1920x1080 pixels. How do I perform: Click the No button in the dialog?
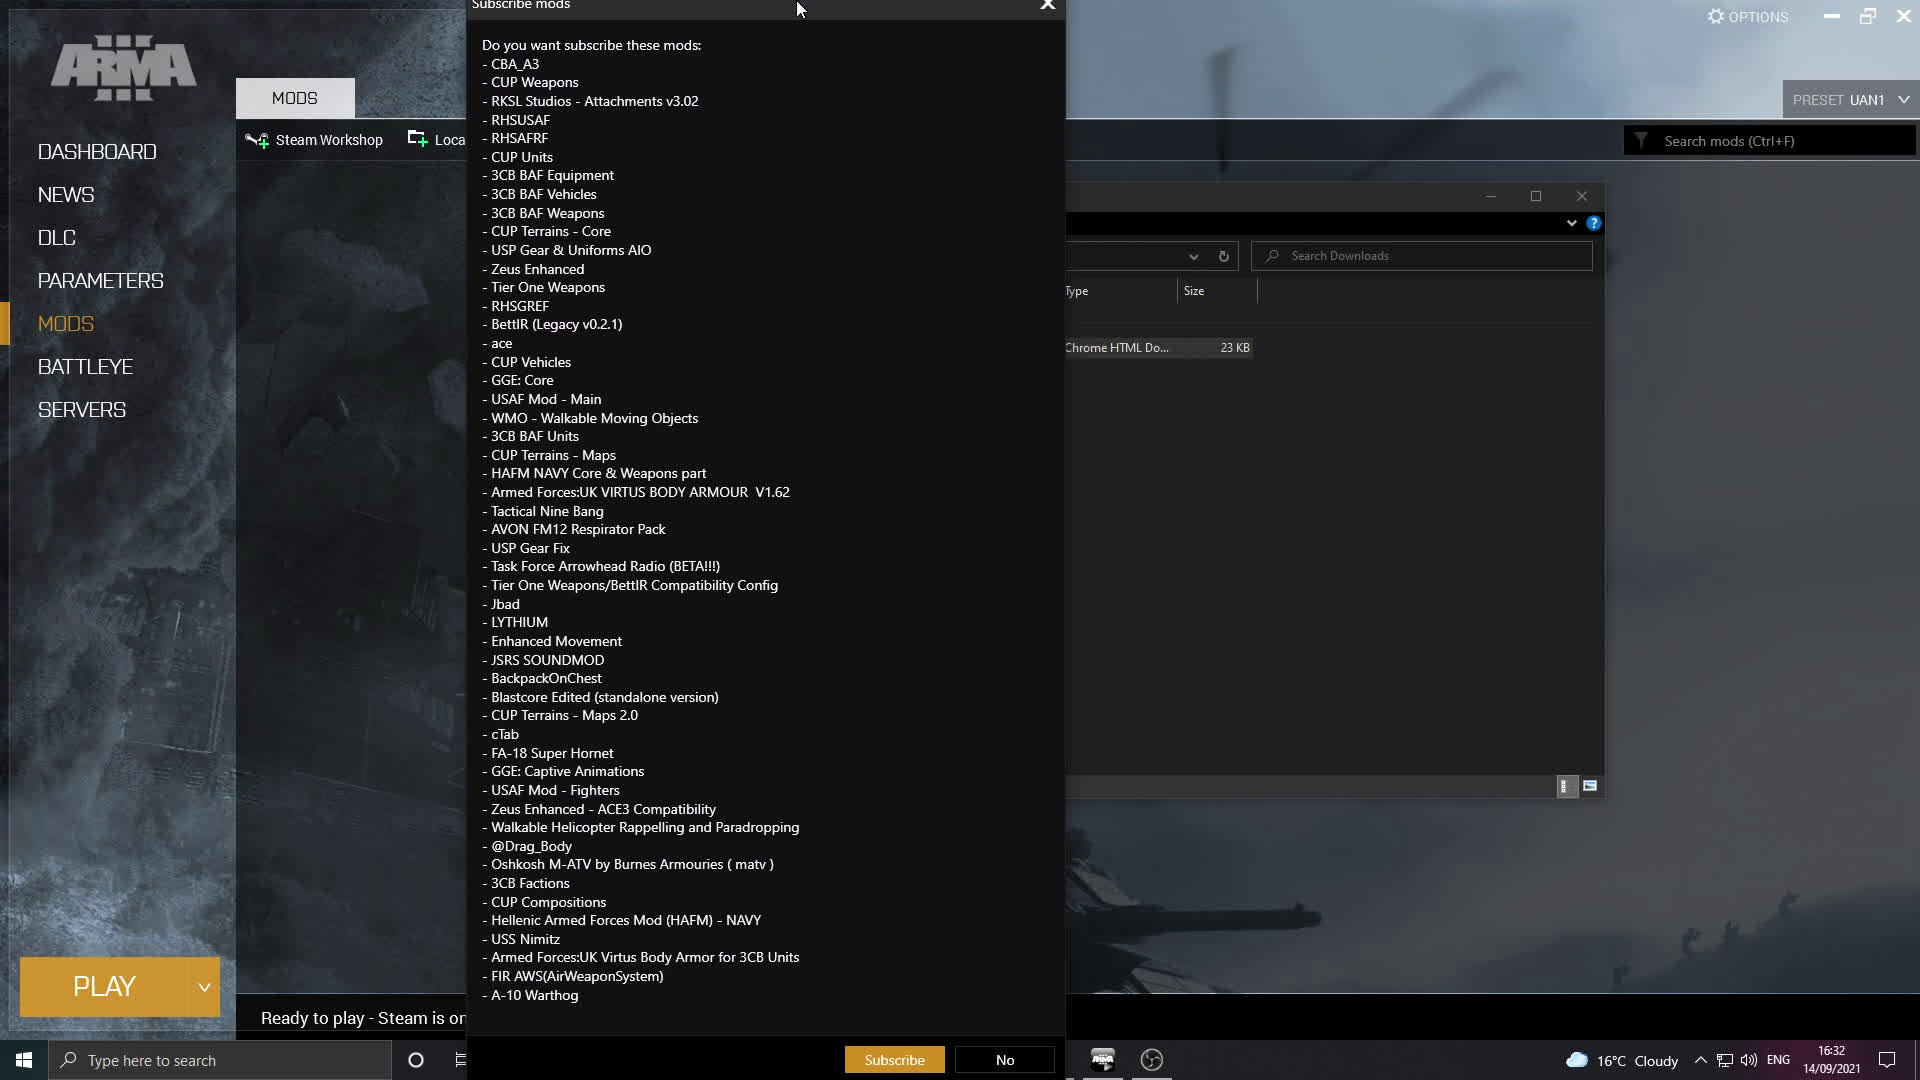(x=1005, y=1060)
